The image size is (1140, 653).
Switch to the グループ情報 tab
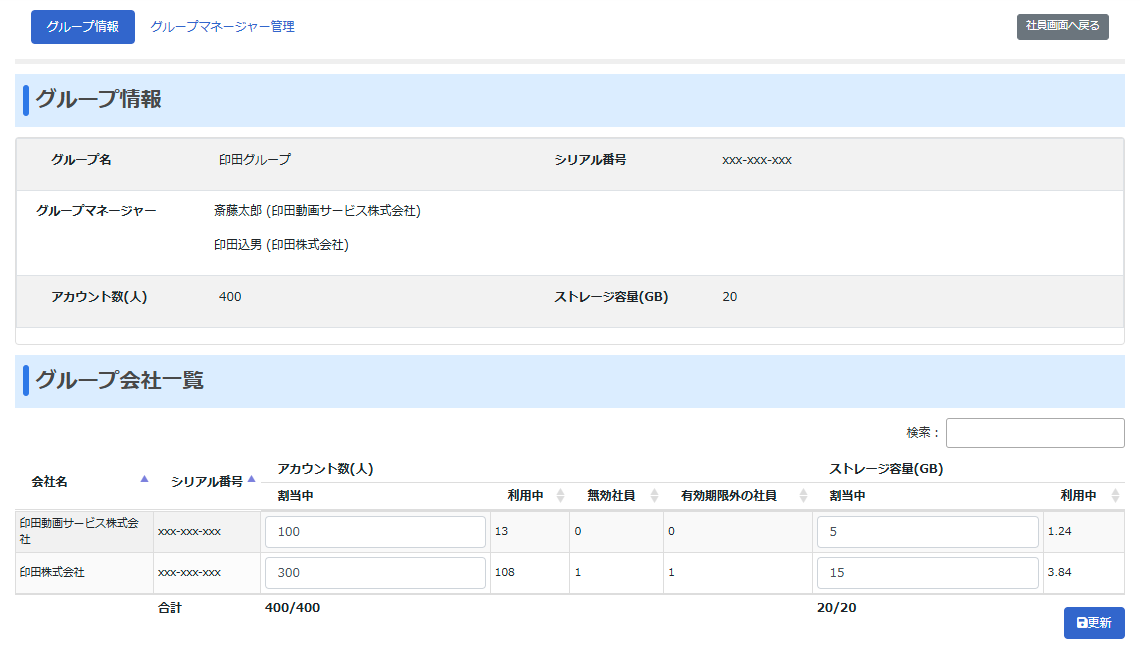pyautogui.click(x=83, y=27)
